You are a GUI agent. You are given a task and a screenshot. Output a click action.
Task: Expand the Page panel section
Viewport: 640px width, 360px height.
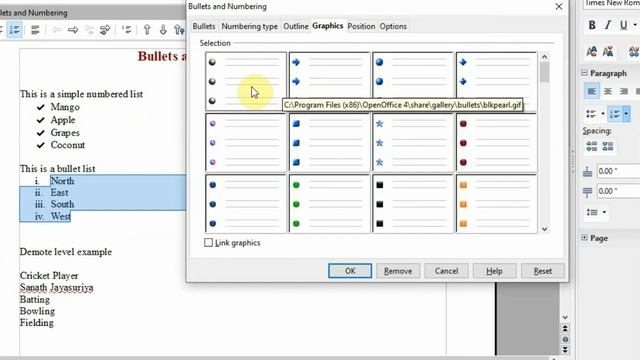(x=584, y=238)
